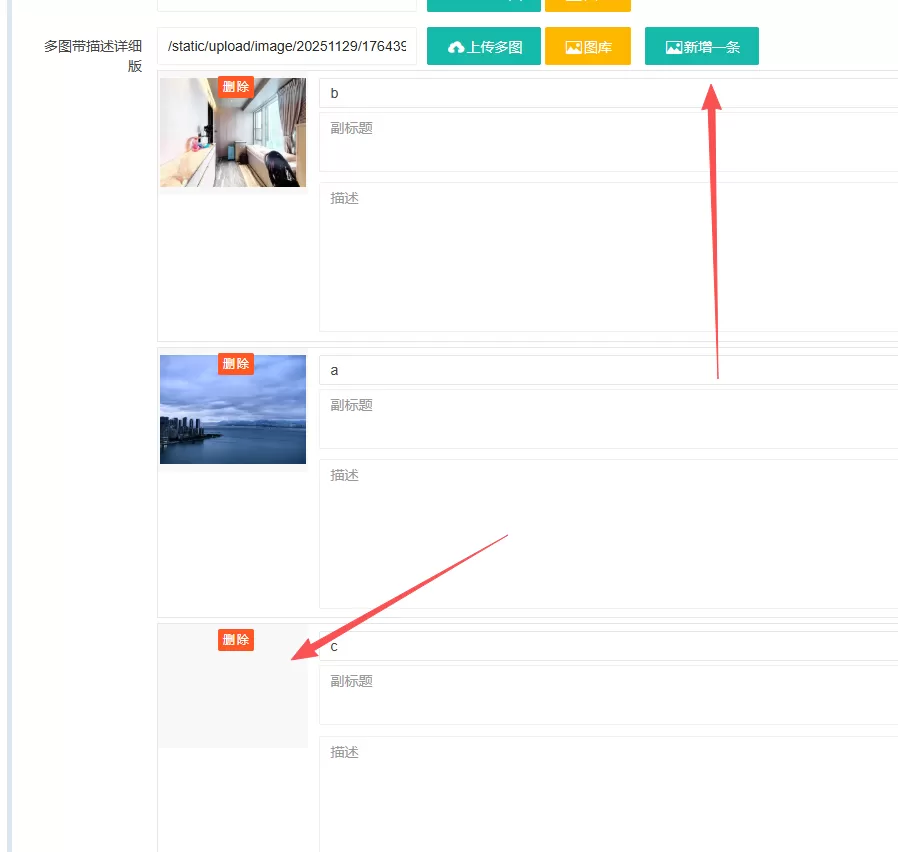Delete the bedroom image in entry b
This screenshot has height=852, width=898.
tap(235, 87)
